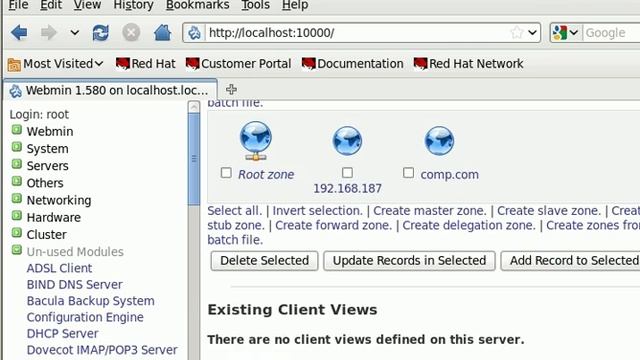Screen dimensions: 640x360
Task: Reload the current page
Action: point(100,33)
